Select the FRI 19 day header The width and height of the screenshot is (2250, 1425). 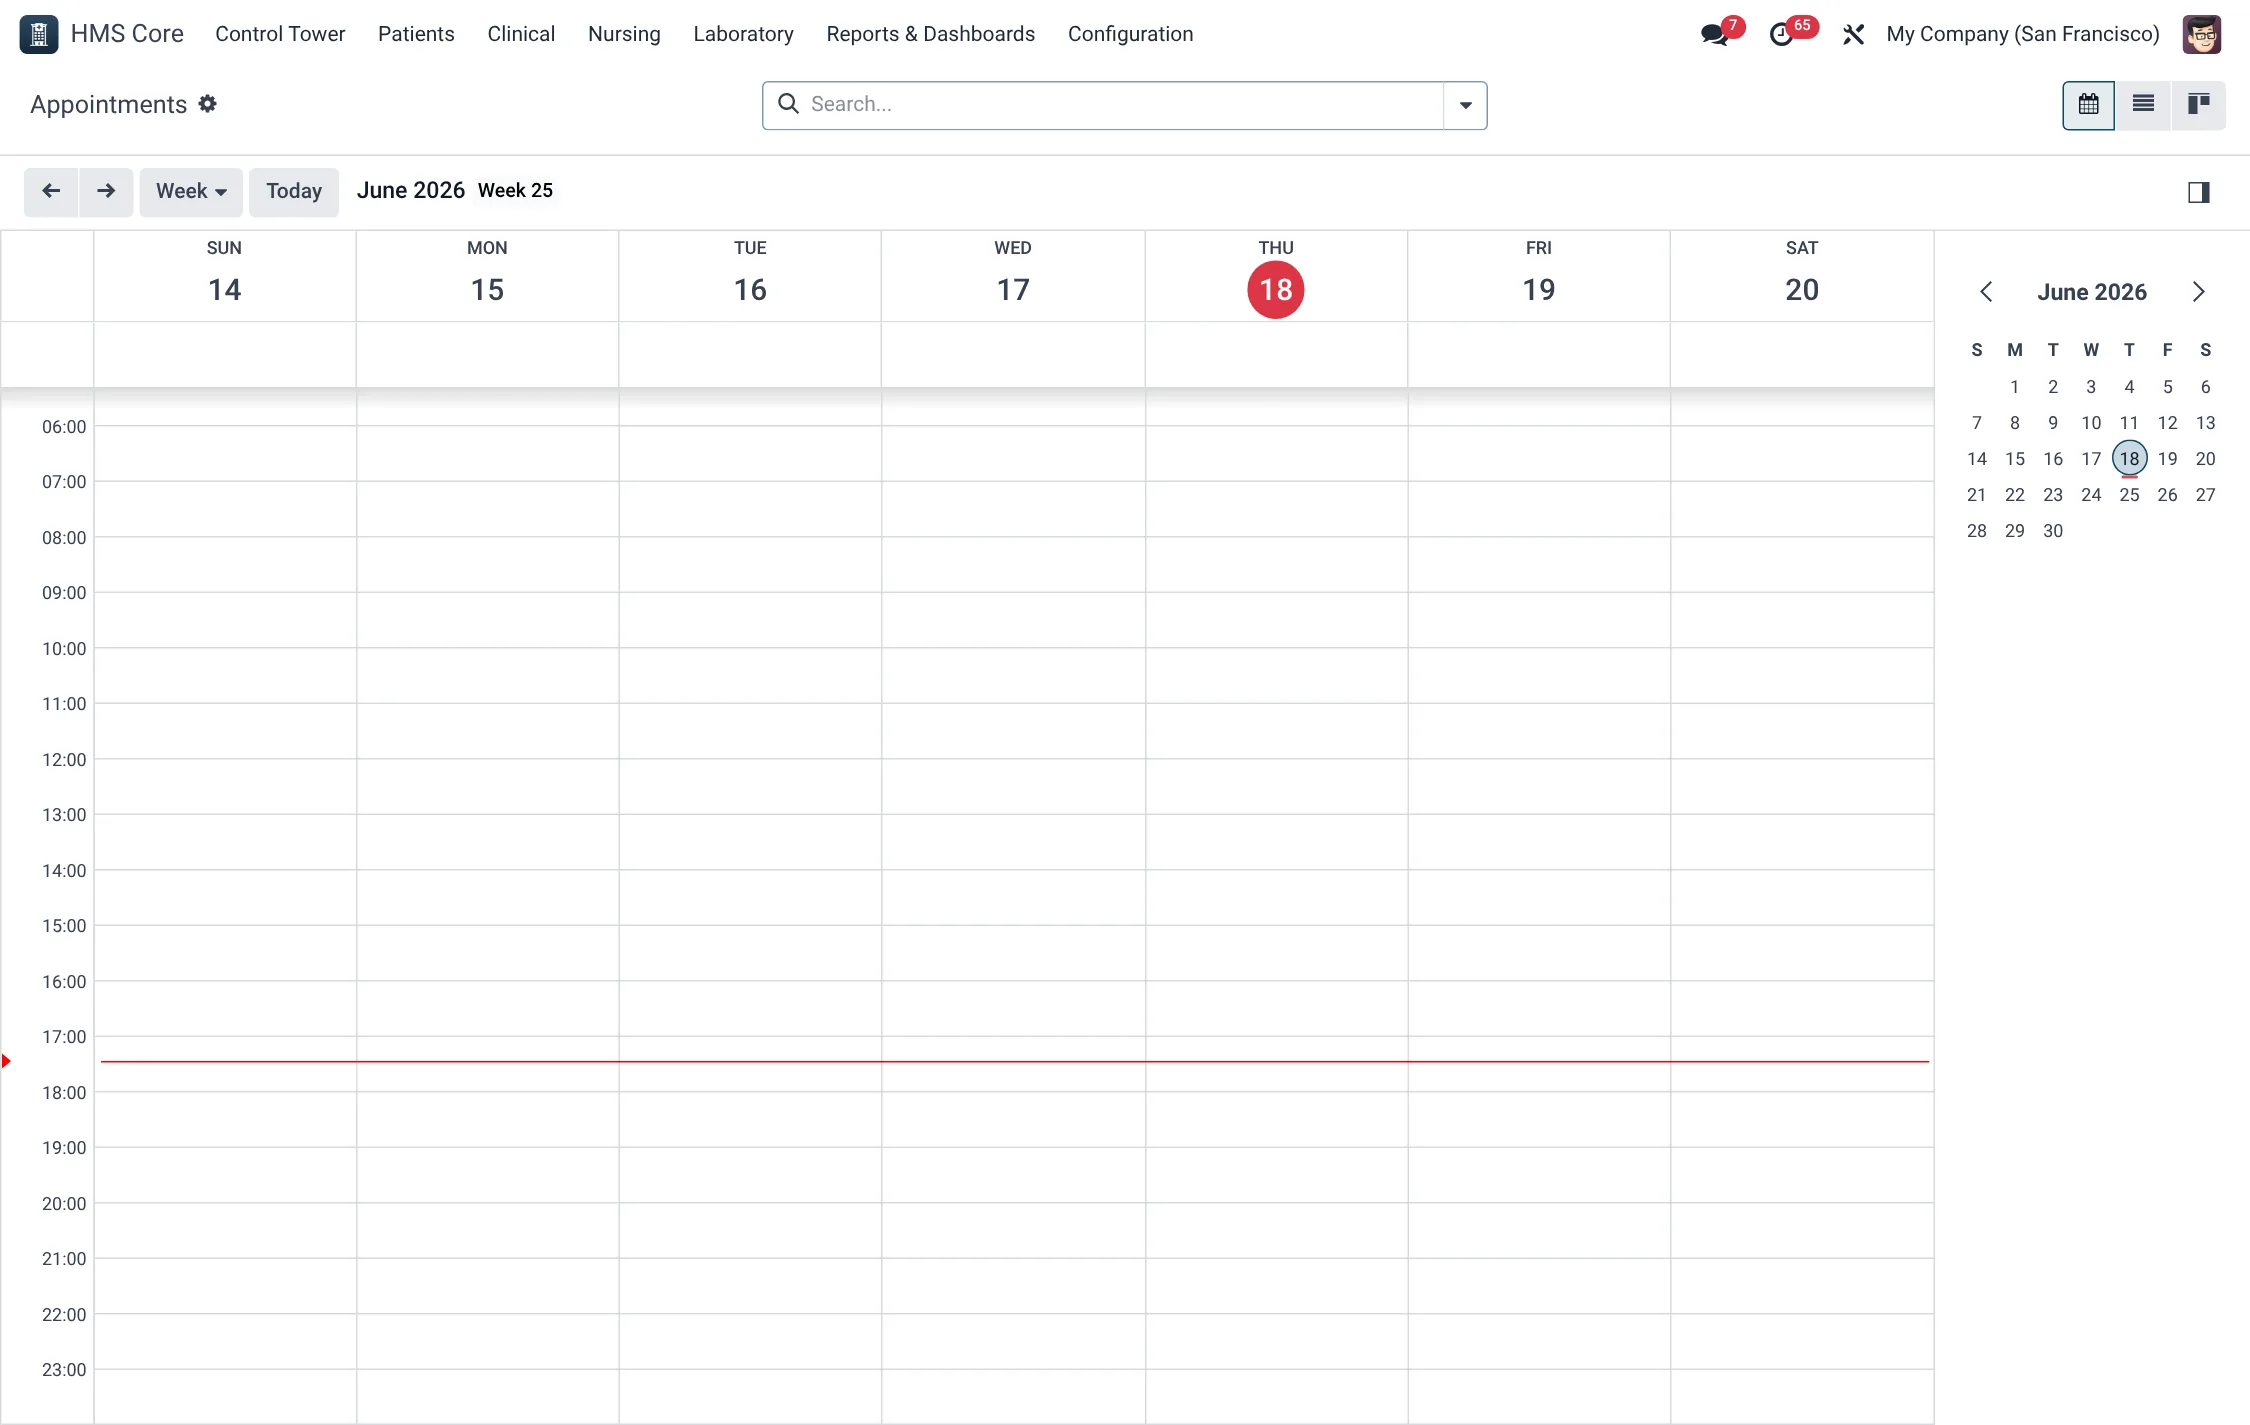[1539, 276]
